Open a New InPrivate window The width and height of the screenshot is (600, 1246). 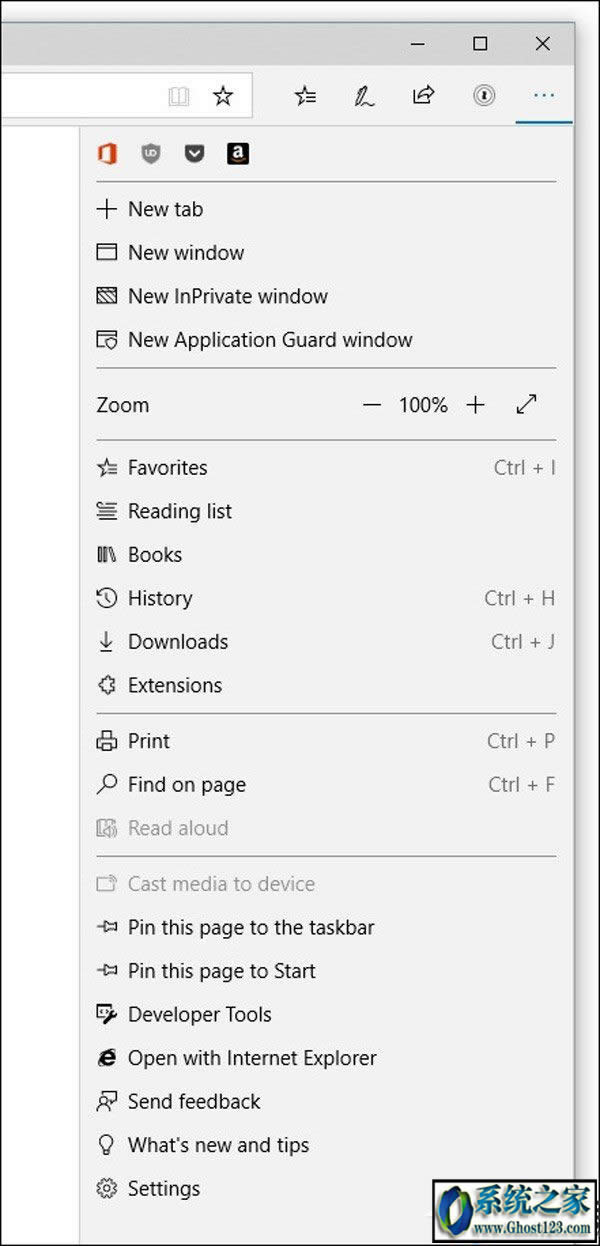click(x=227, y=296)
